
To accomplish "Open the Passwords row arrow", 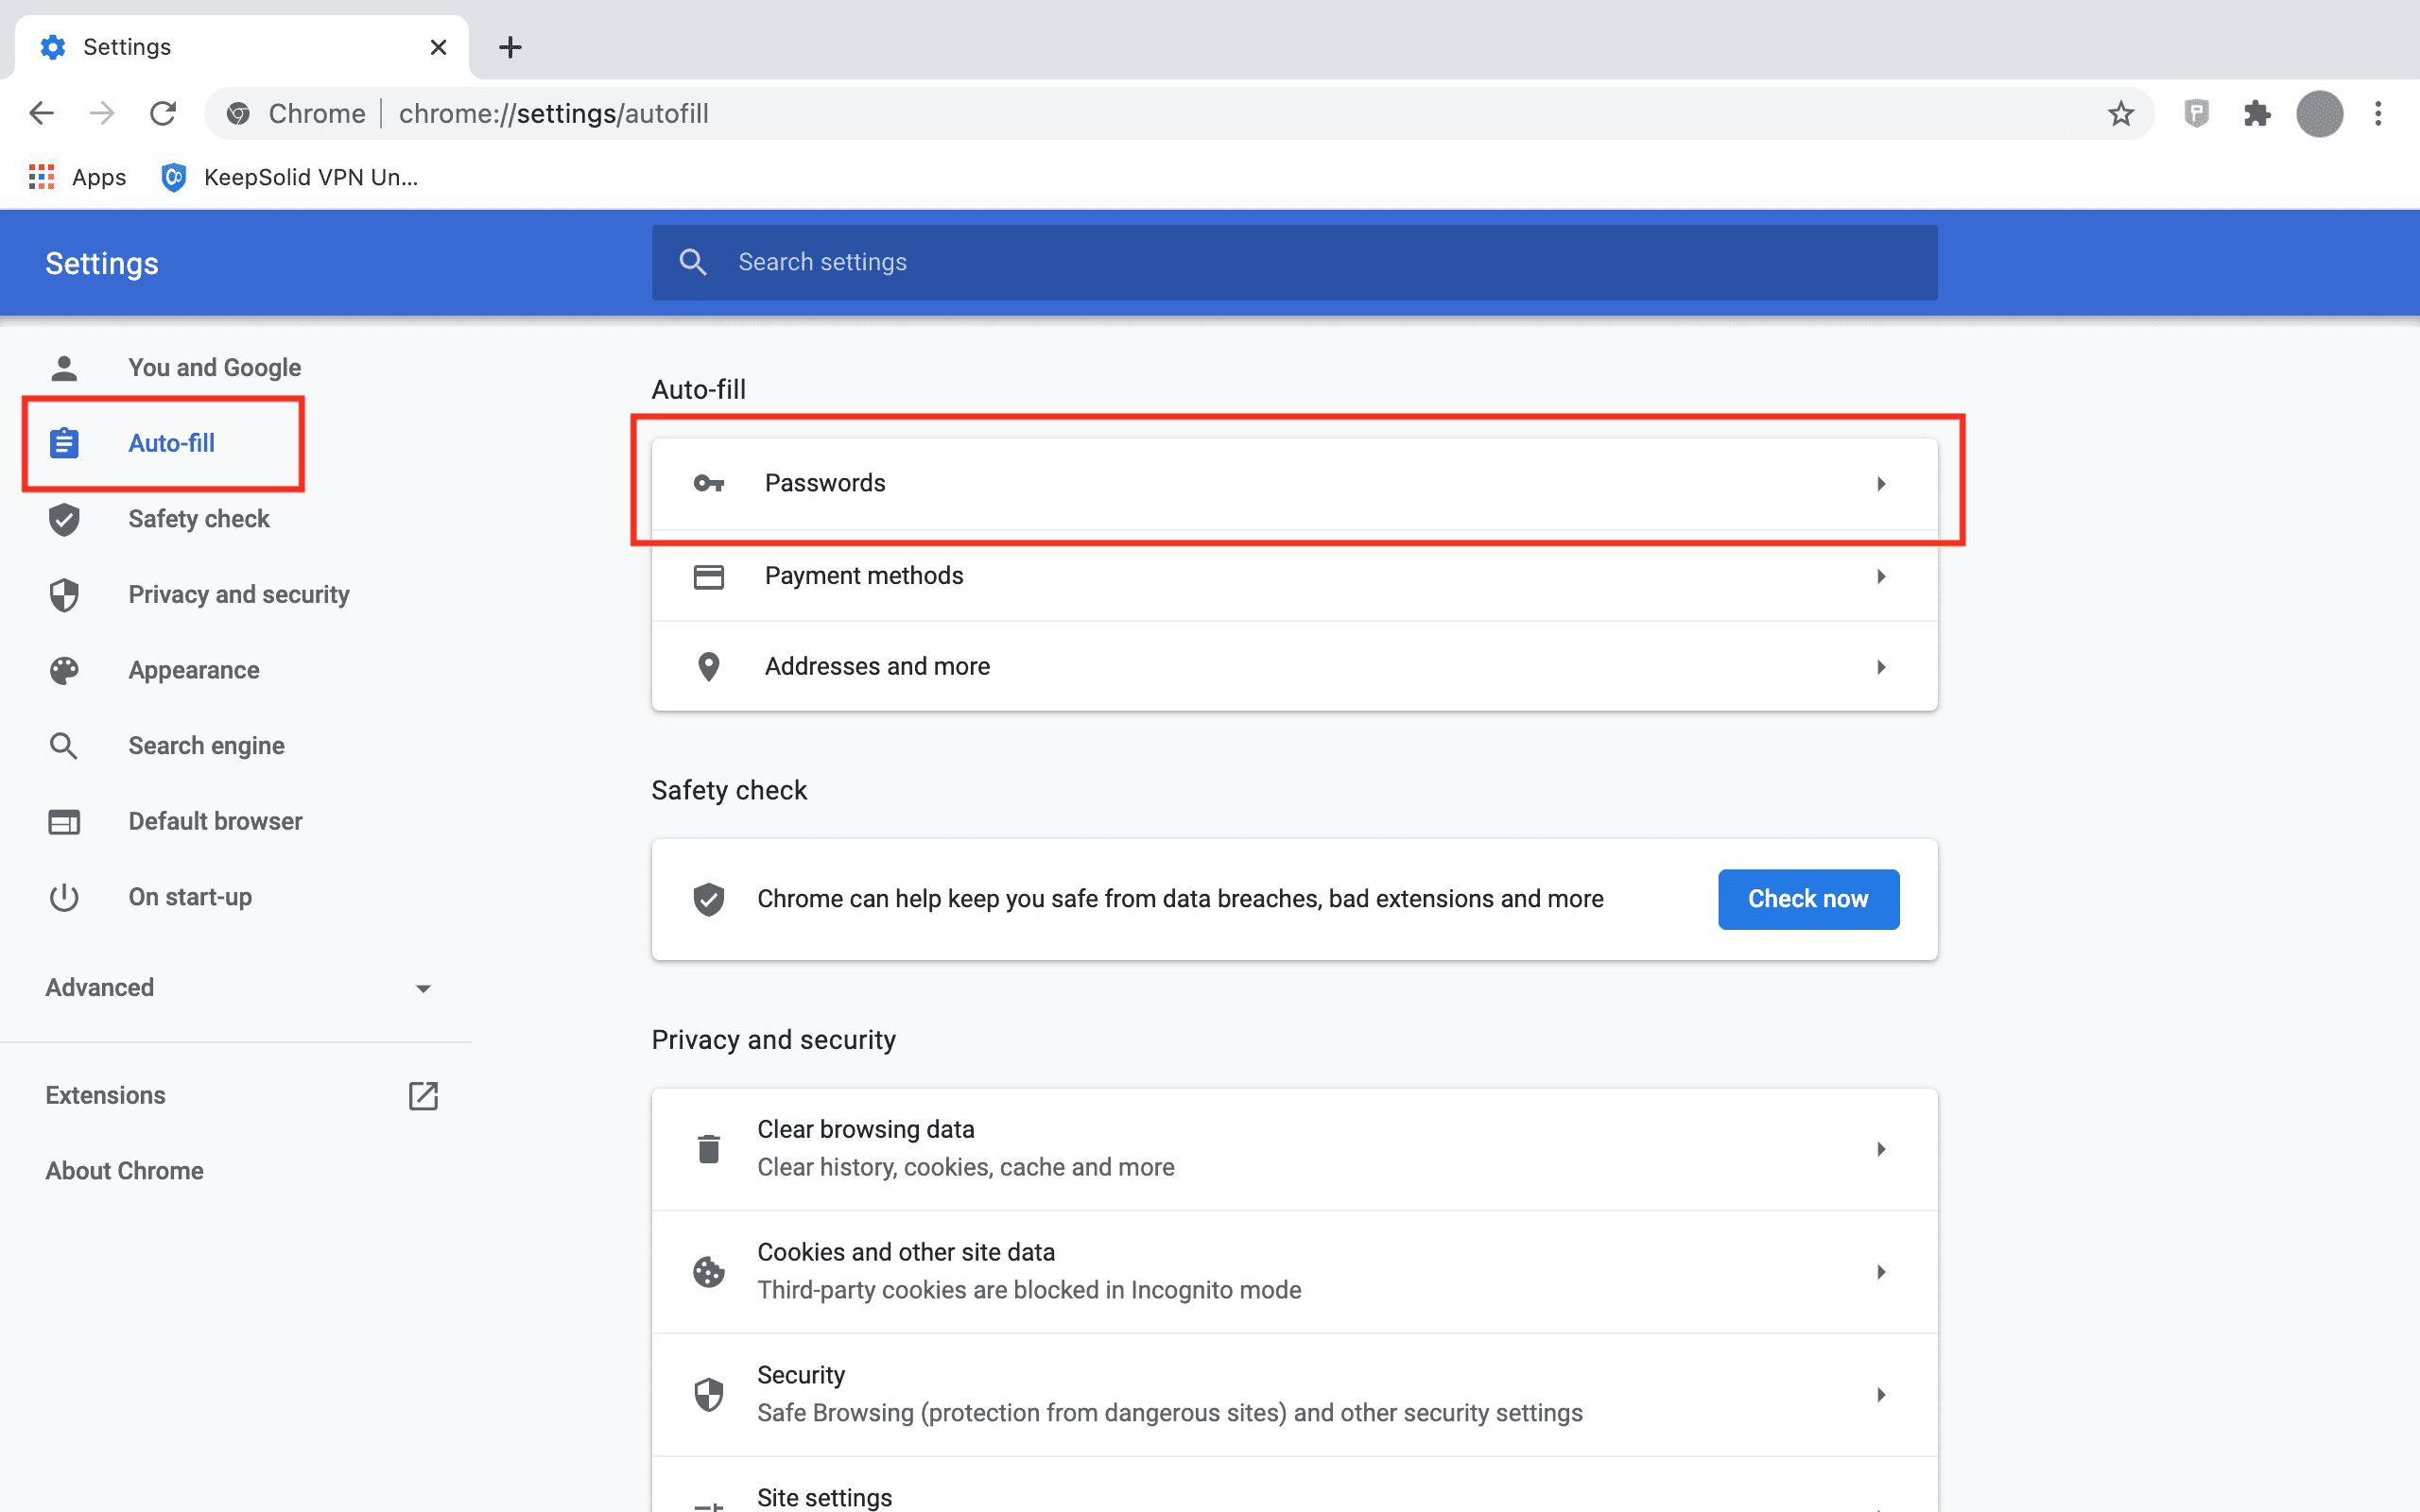I will point(1880,484).
